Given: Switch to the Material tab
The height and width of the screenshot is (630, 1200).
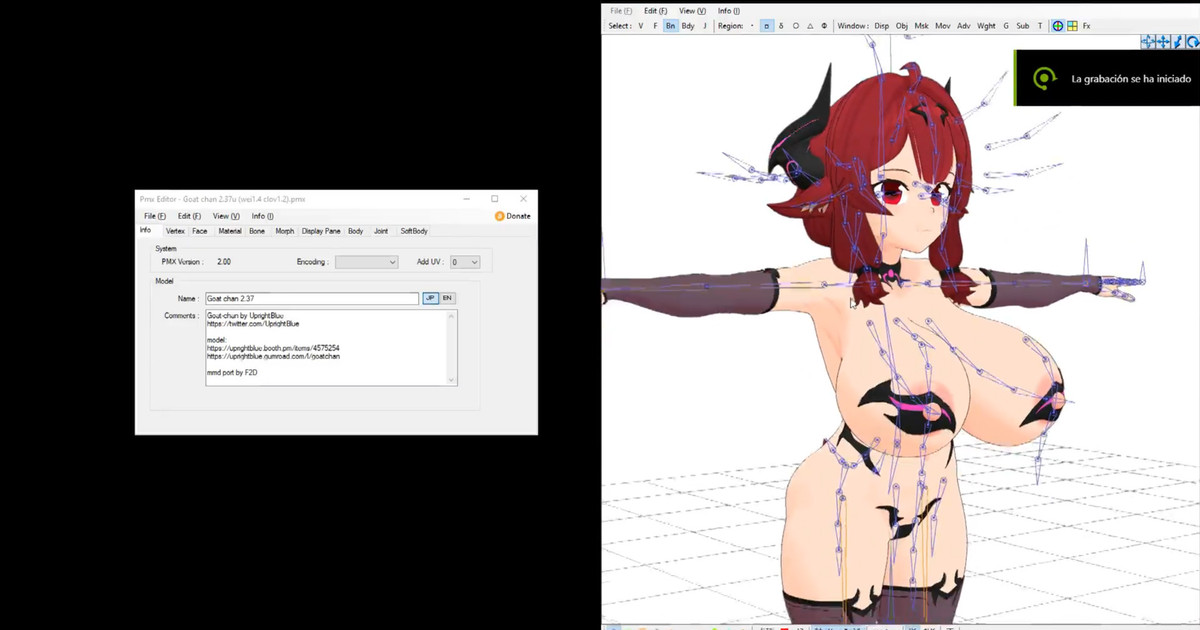Looking at the screenshot, I should coord(230,231).
